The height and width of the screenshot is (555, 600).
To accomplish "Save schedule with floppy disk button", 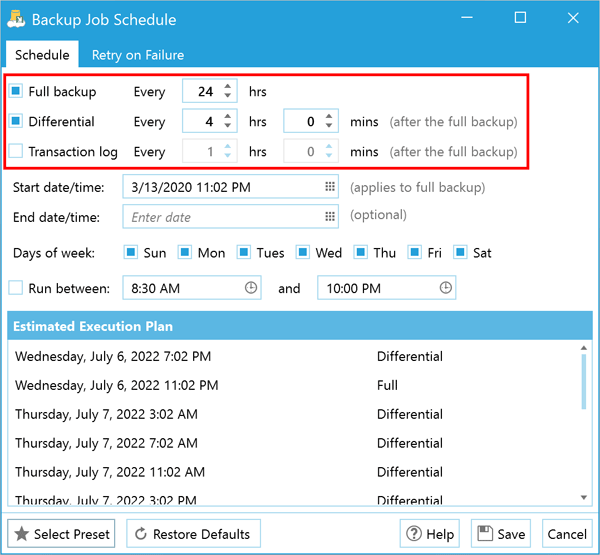I will click(x=501, y=534).
